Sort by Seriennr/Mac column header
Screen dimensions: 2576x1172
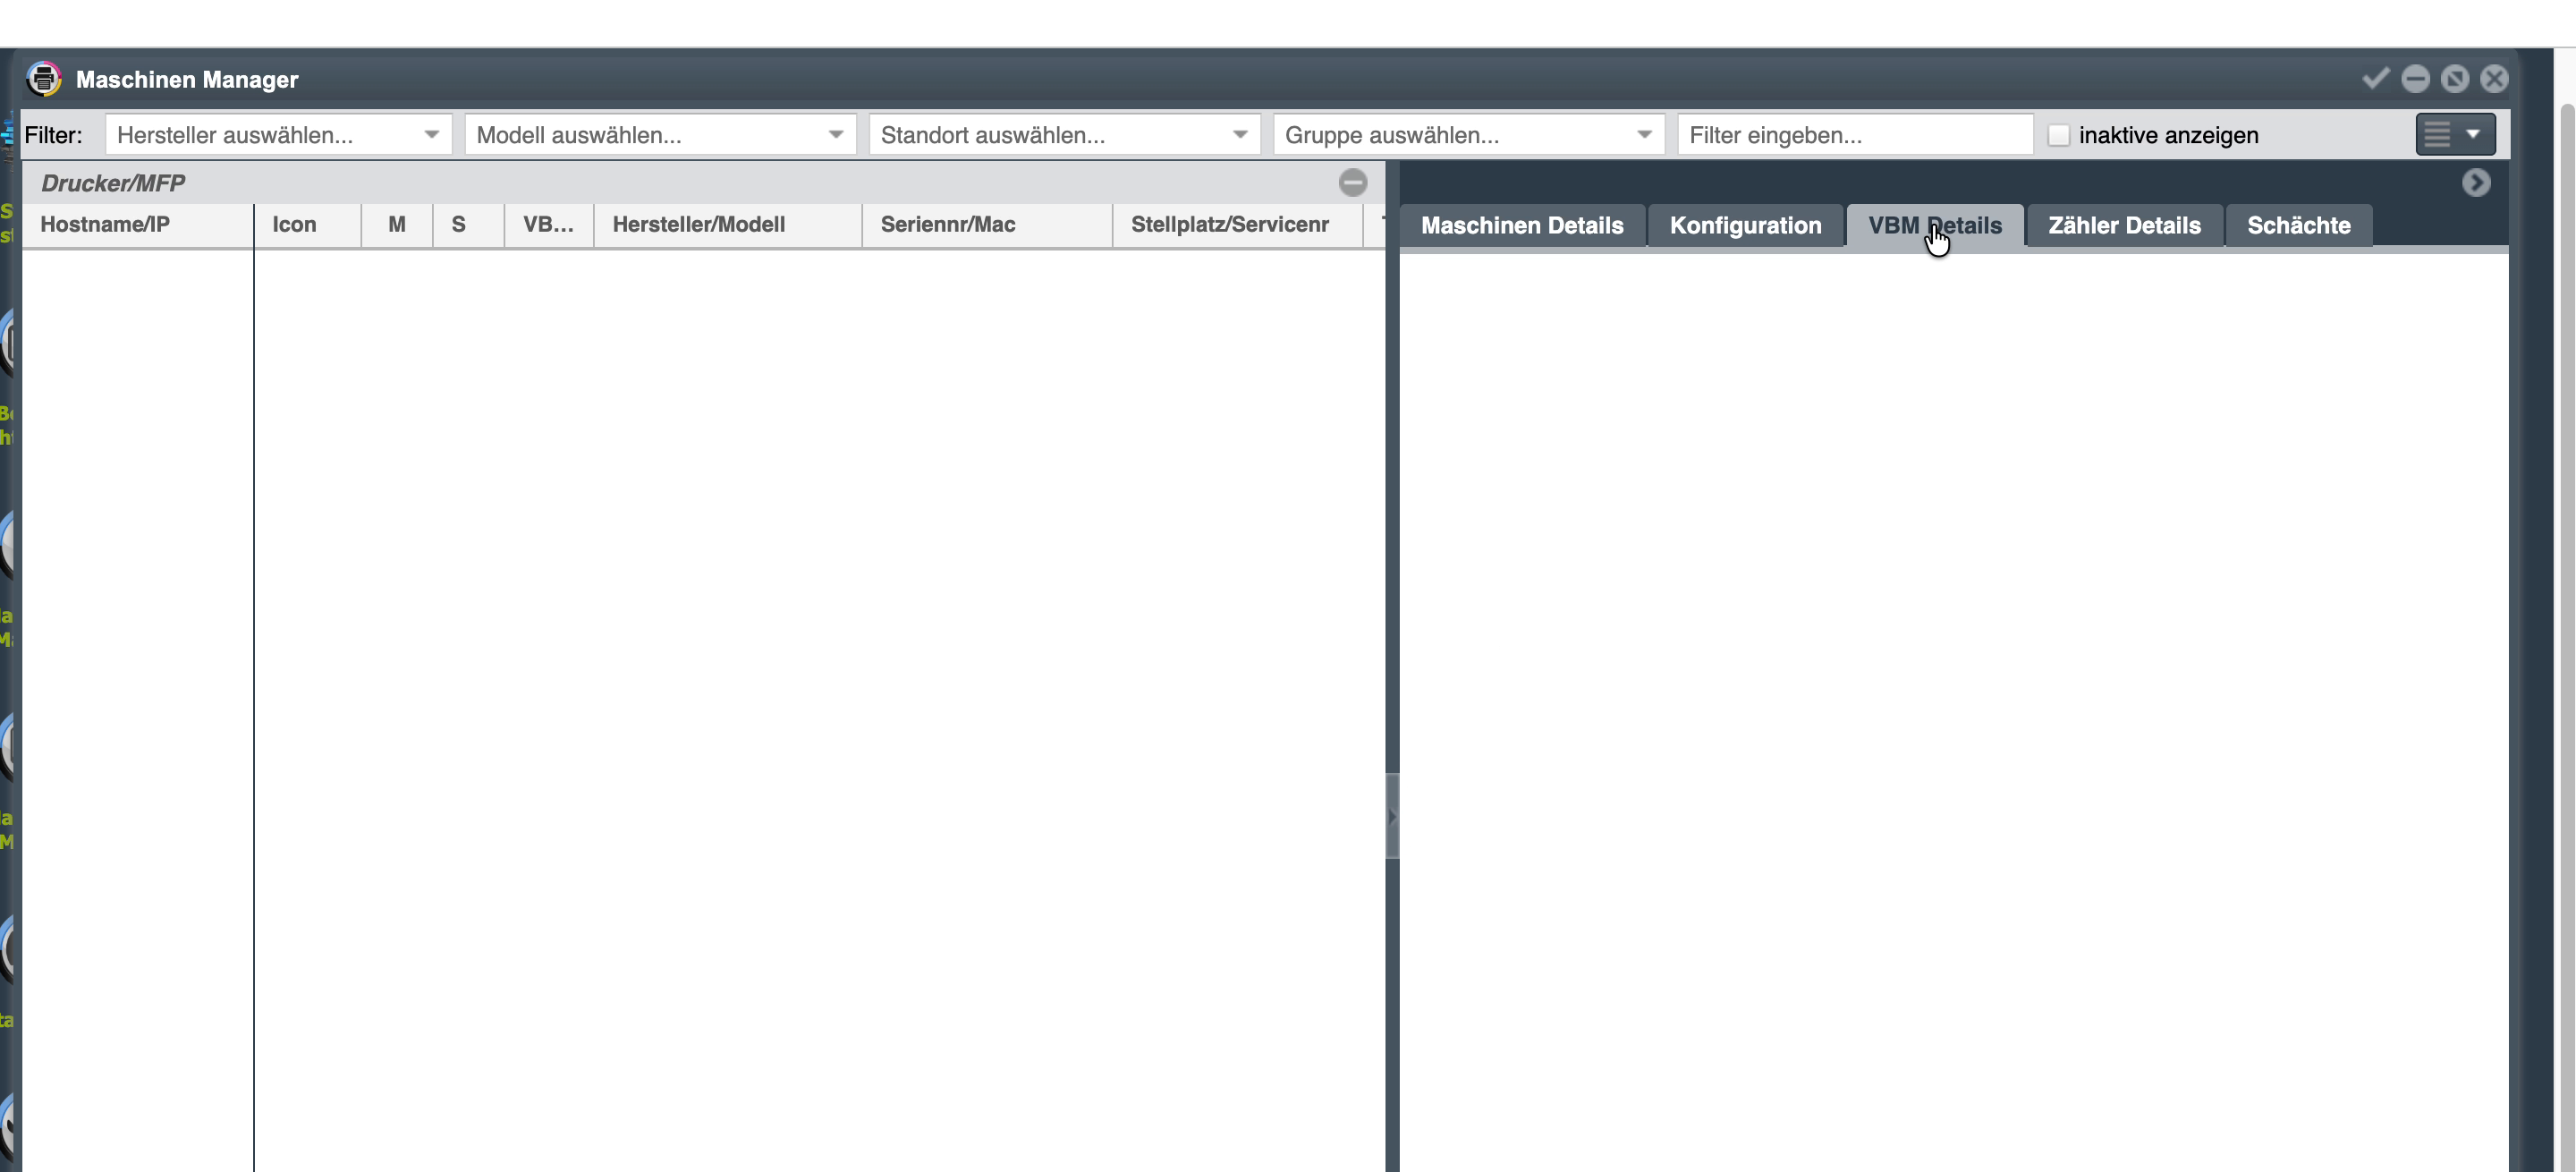pos(987,225)
